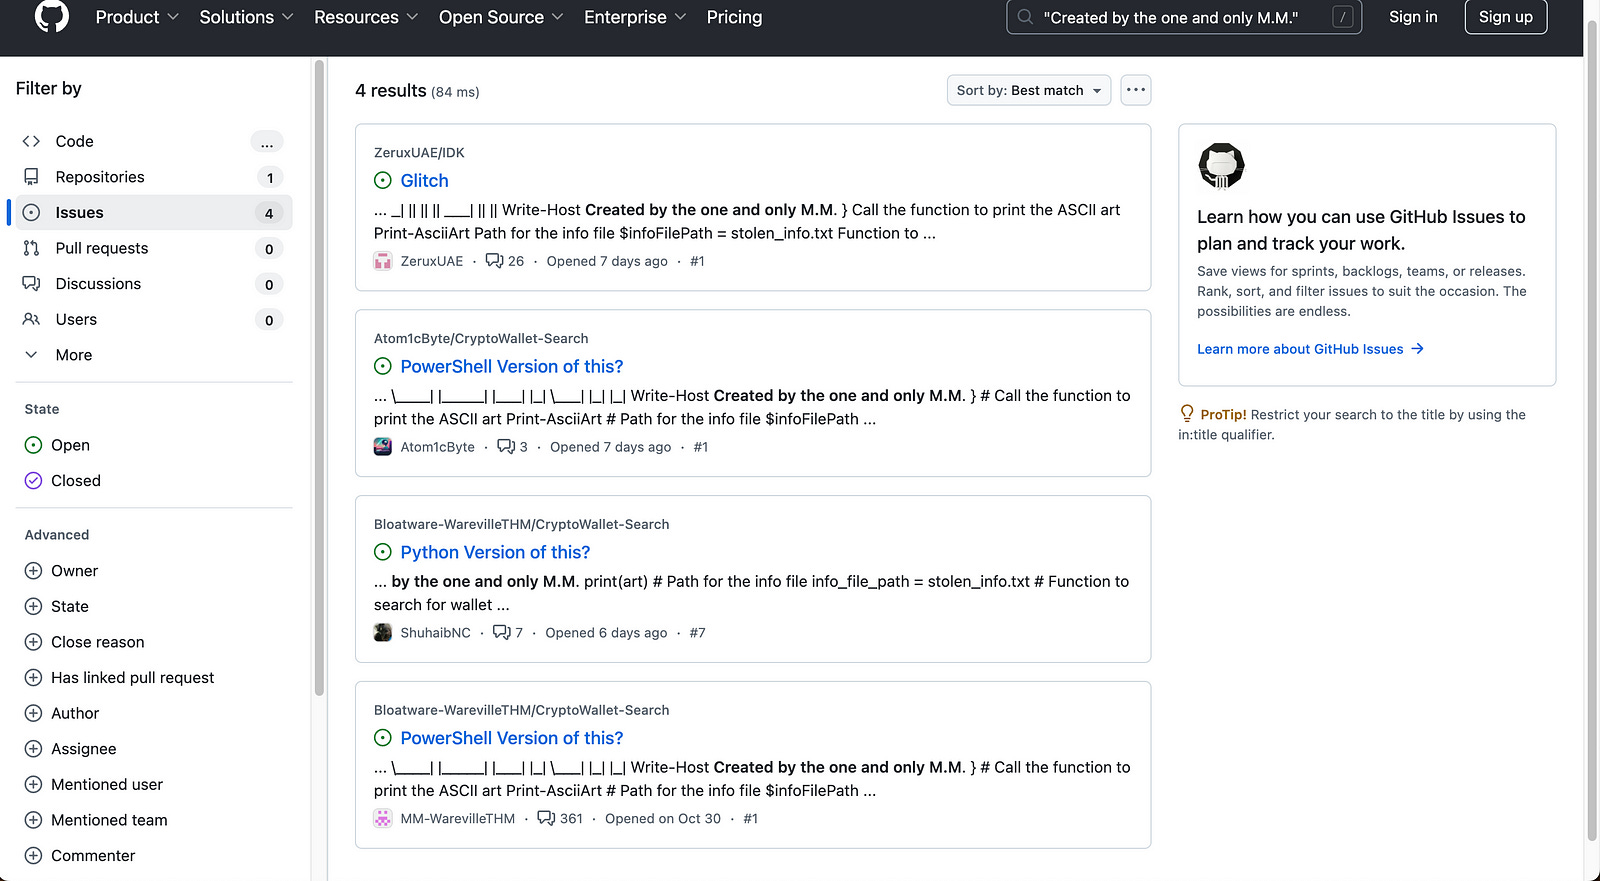Open the Atom1cByte/CryptoWallet-Search repository link
The image size is (1600, 881).
point(481,339)
